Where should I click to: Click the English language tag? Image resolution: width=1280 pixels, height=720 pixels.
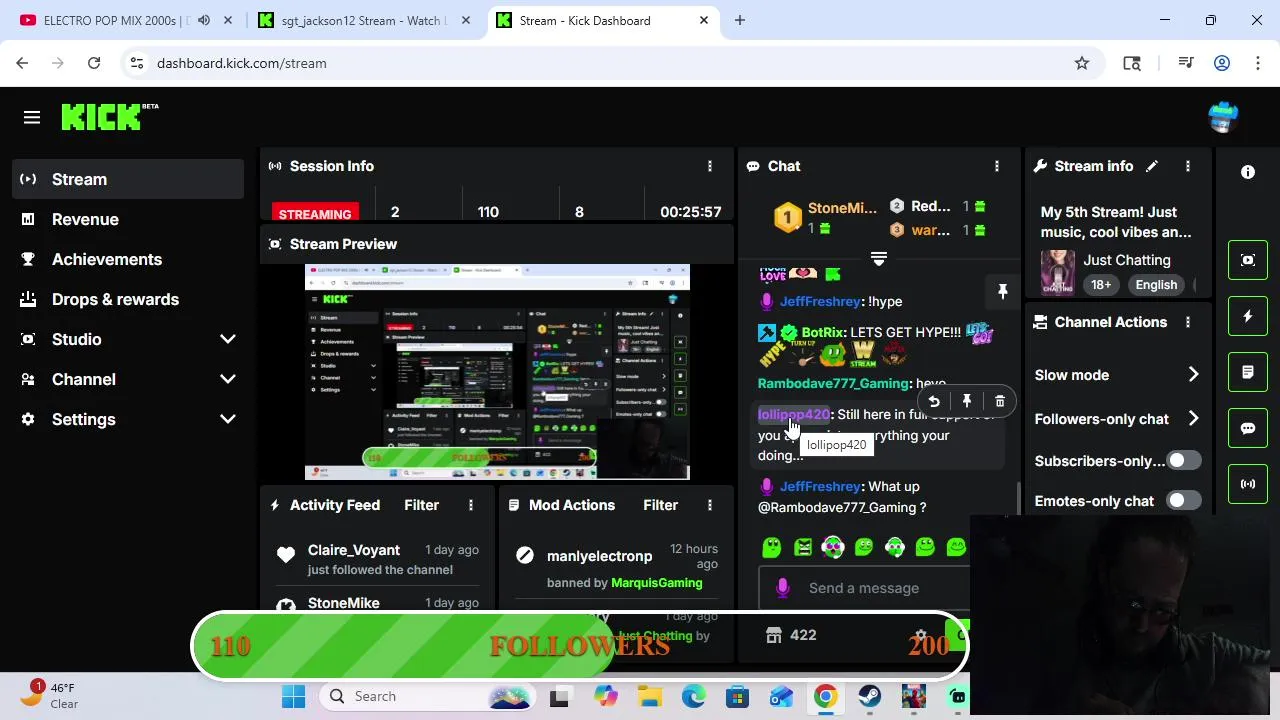[x=1156, y=285]
